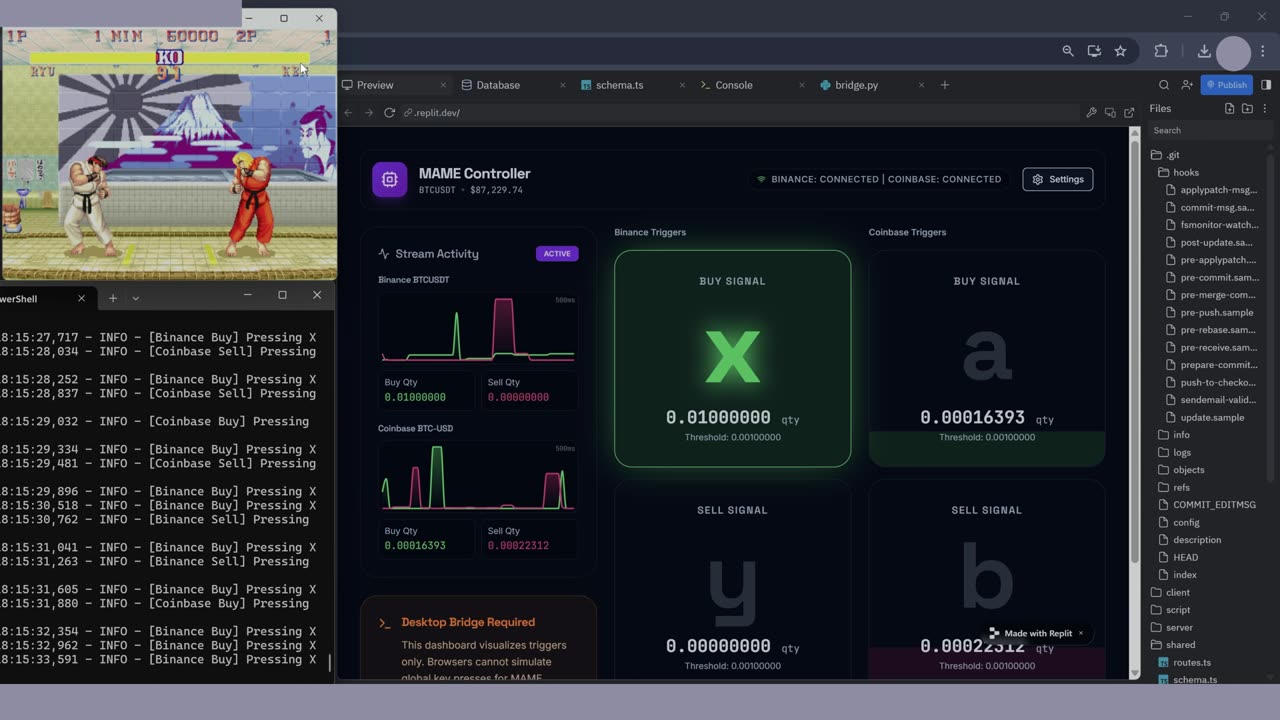Click the preview URL address bar
Image resolution: width=1280 pixels, height=720 pixels.
coord(740,113)
